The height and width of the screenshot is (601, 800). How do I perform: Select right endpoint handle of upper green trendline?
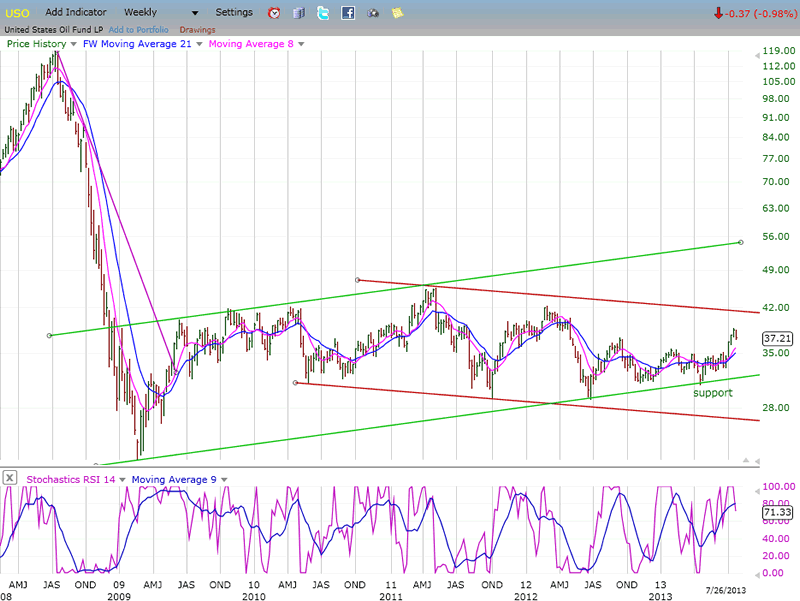(740, 242)
